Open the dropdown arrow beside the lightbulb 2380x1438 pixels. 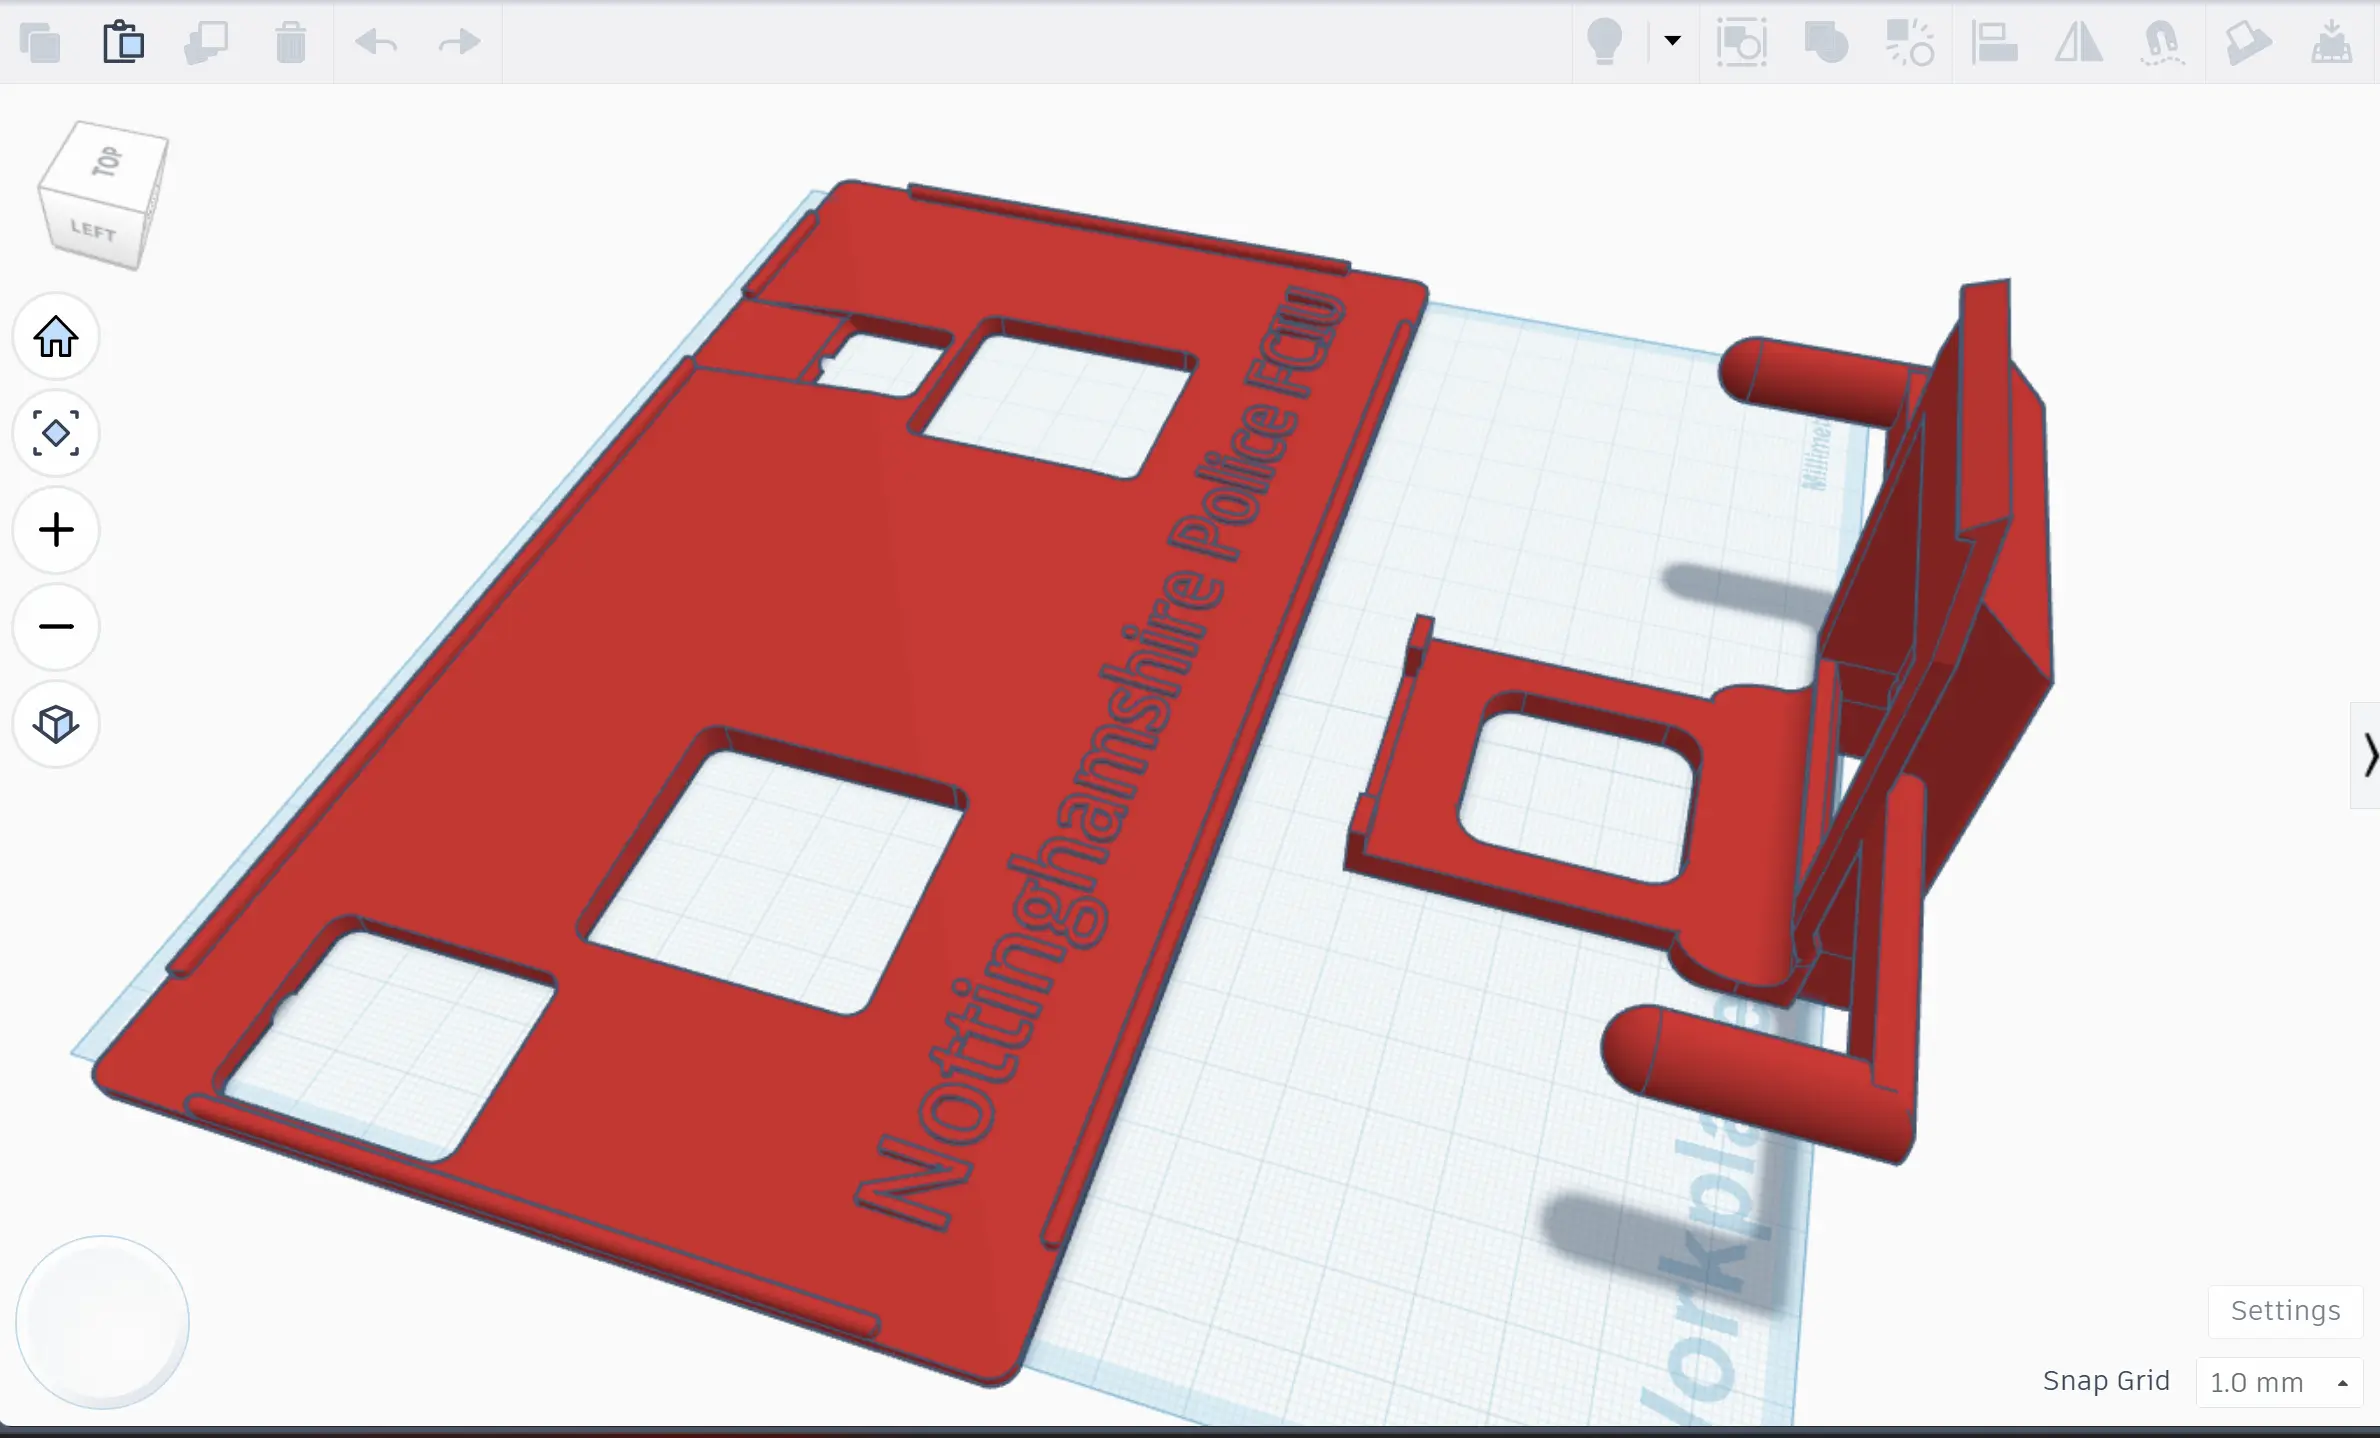pos(1672,41)
